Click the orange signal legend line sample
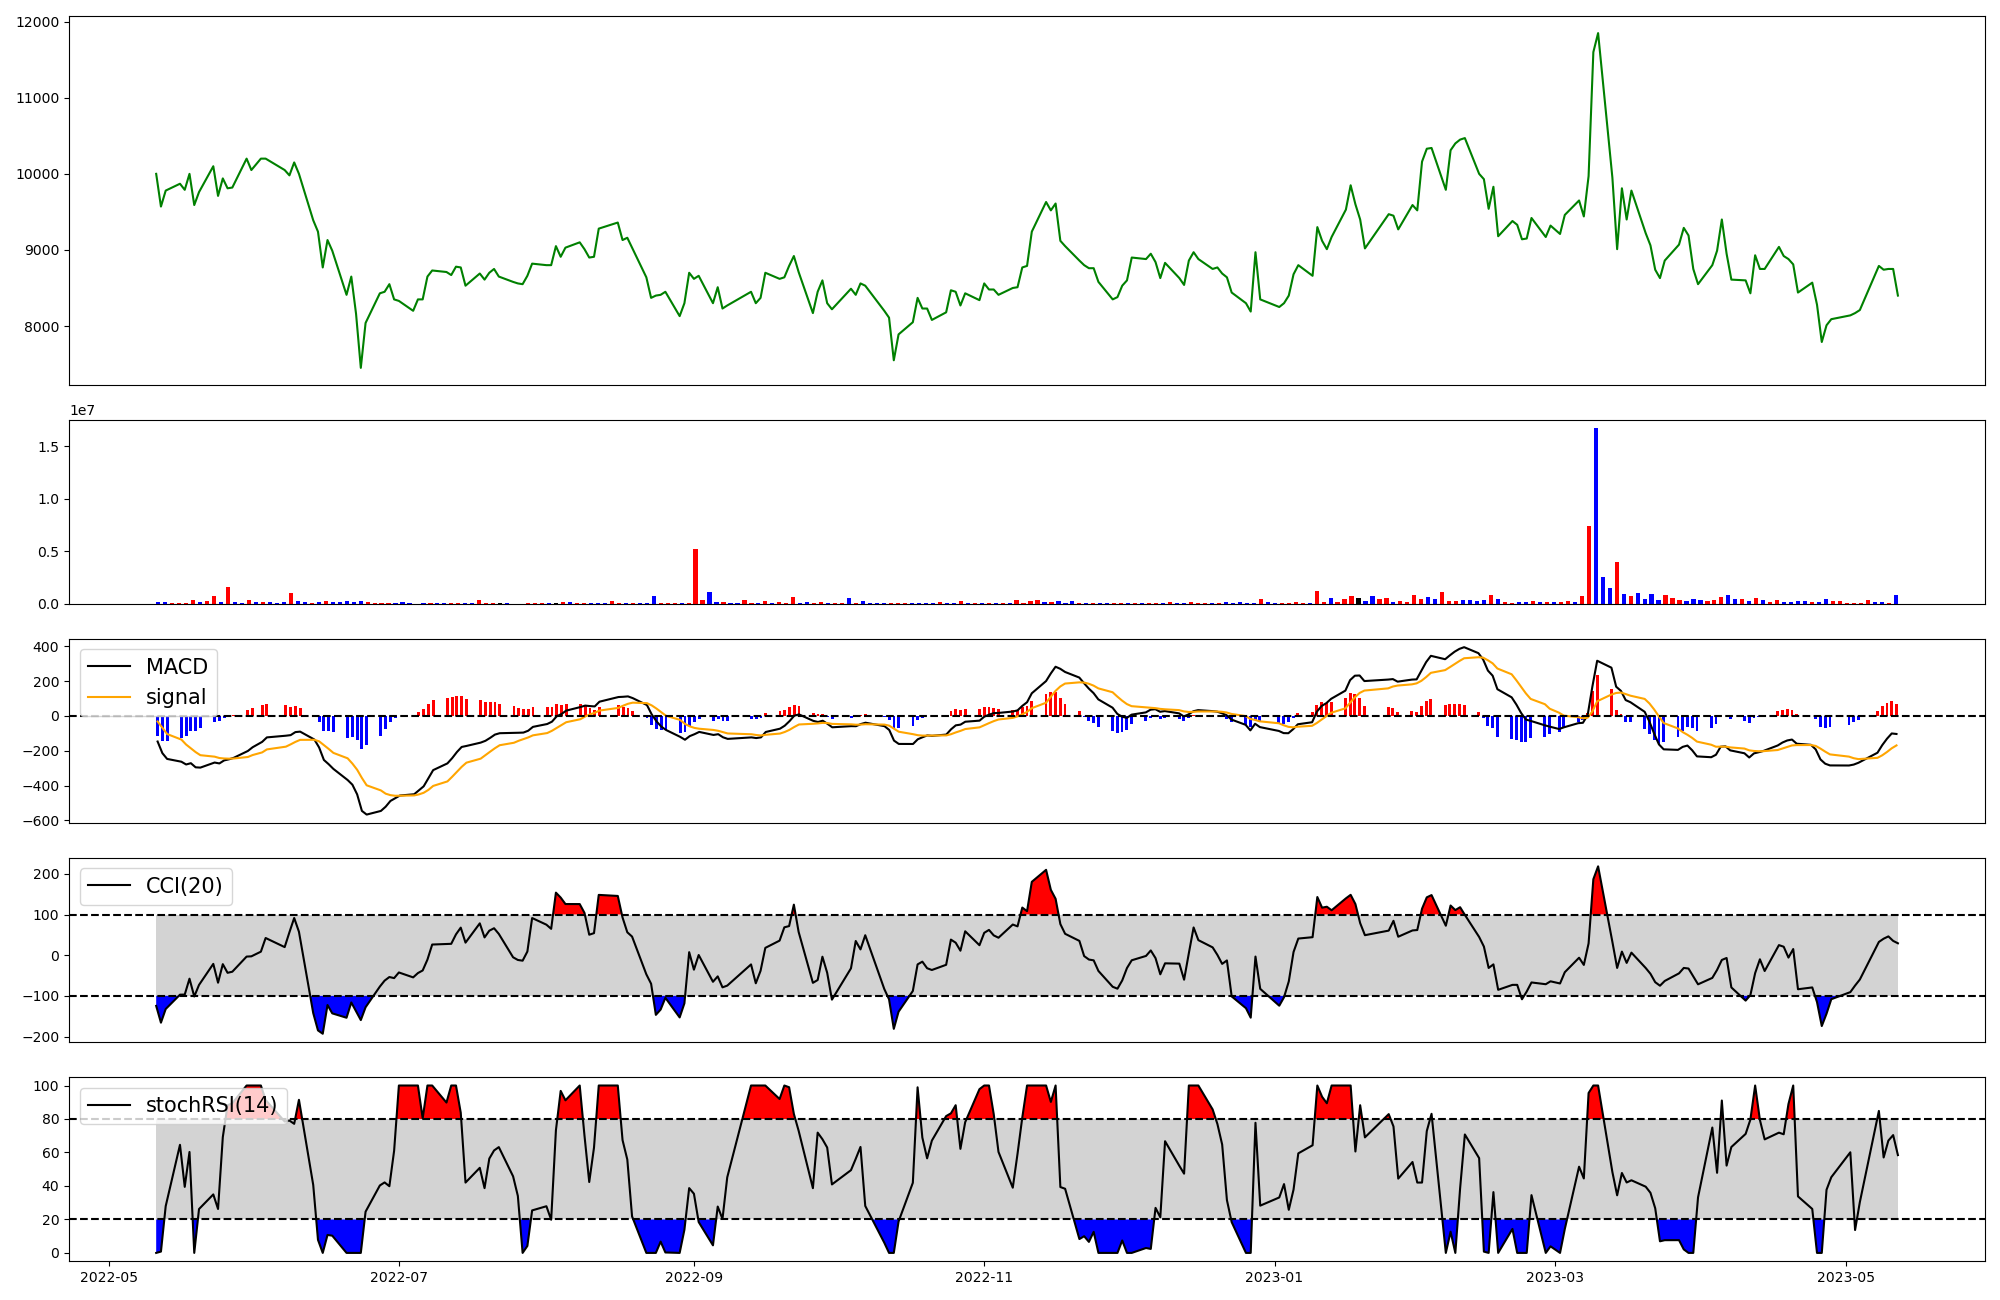This screenshot has width=2000, height=1300. click(x=110, y=697)
